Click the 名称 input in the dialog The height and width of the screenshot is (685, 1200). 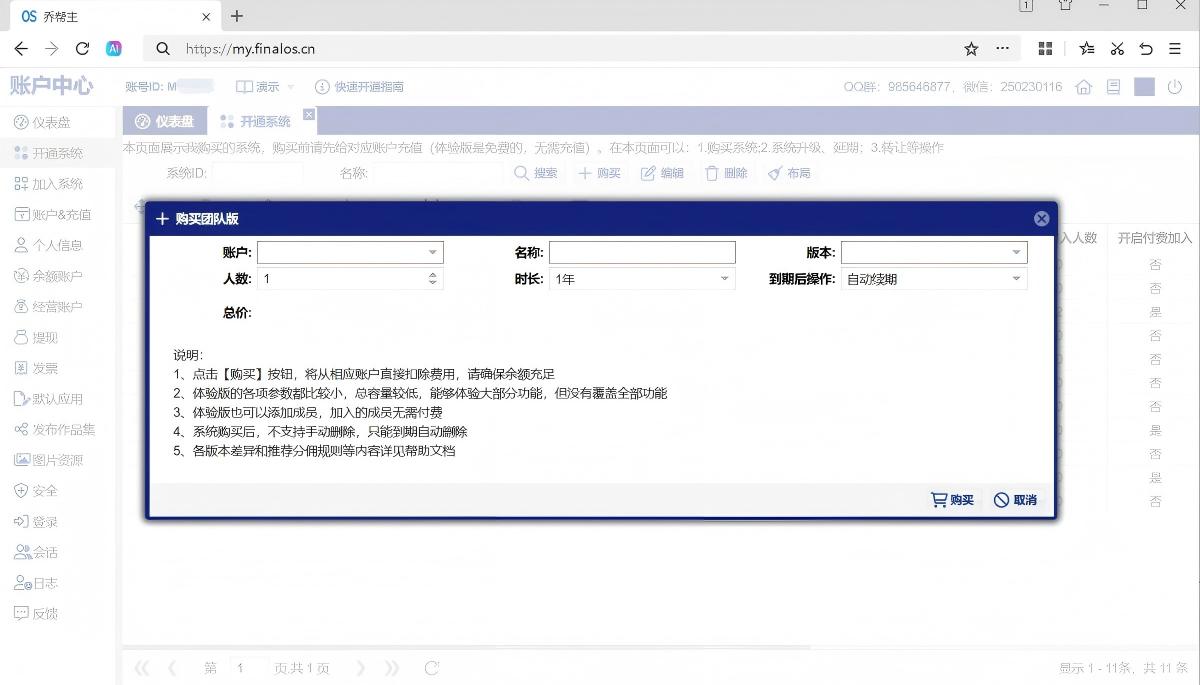point(642,253)
